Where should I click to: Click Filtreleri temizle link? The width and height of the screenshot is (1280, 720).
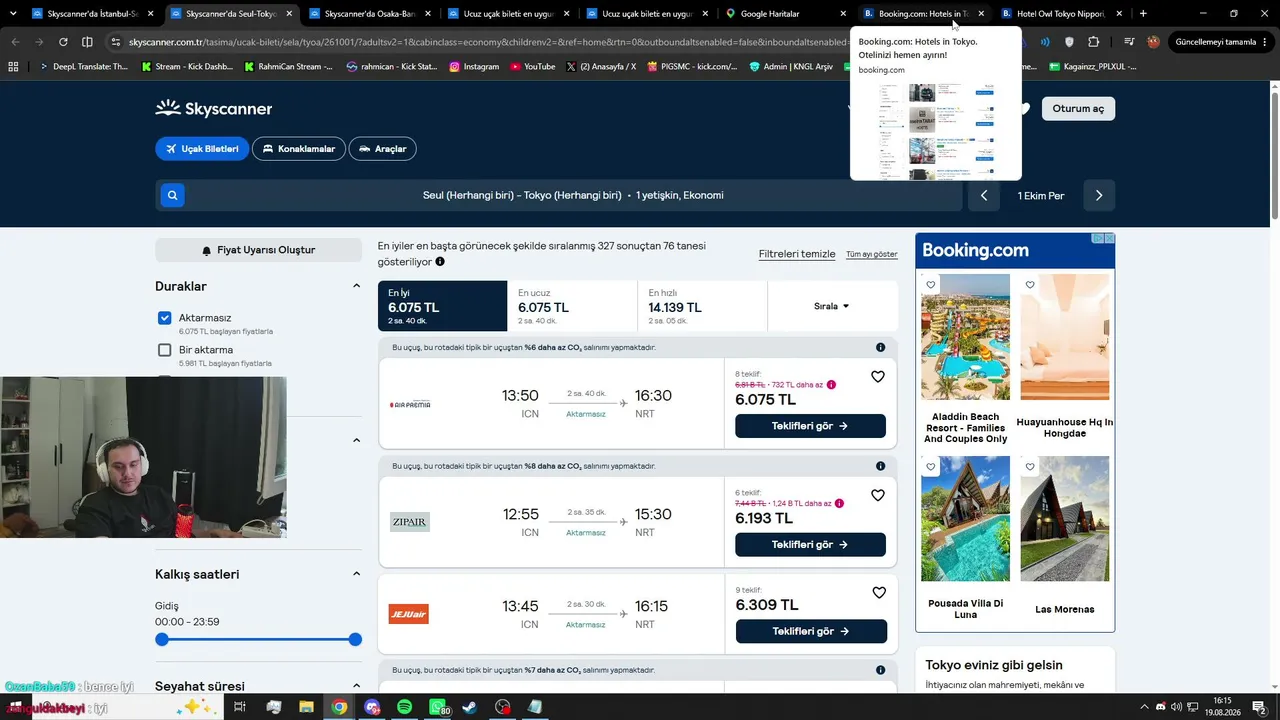[x=797, y=254]
